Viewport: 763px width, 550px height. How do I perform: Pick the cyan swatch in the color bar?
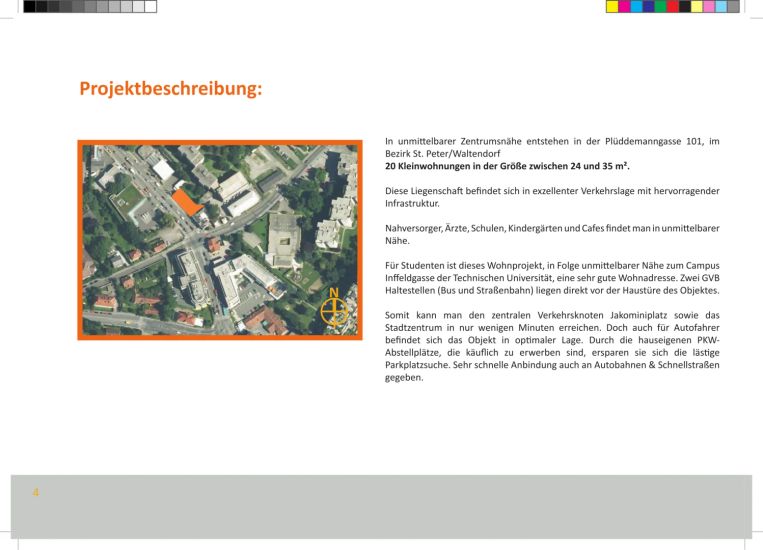pos(636,6)
